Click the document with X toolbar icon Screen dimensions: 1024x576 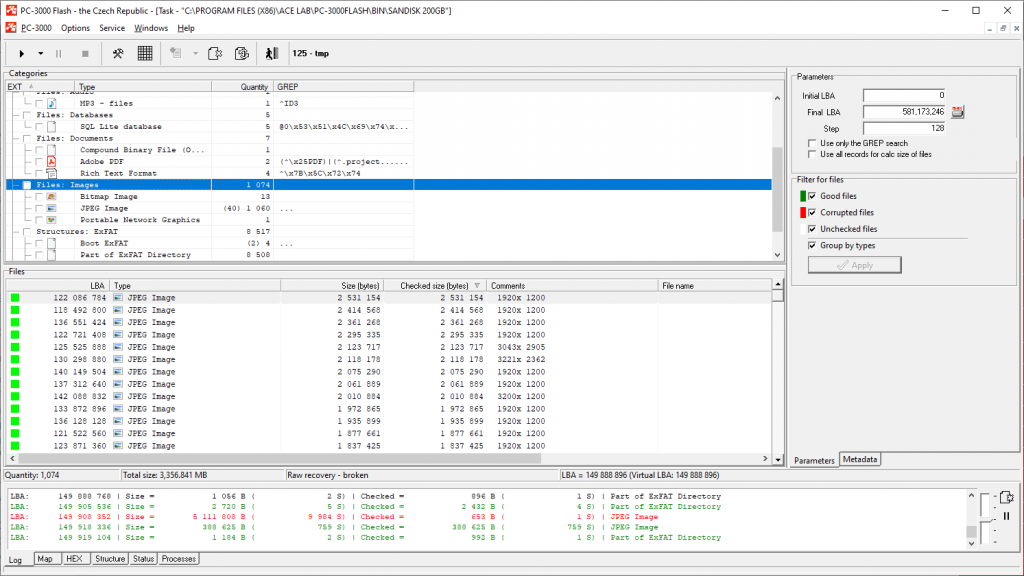[217, 53]
